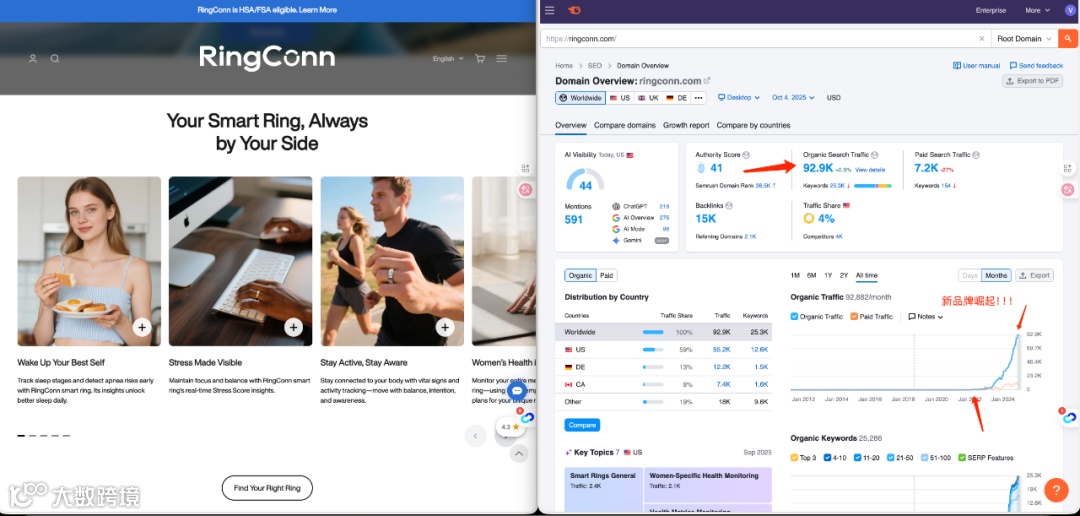
Task: Click the Semrush flame logo
Action: click(x=574, y=10)
